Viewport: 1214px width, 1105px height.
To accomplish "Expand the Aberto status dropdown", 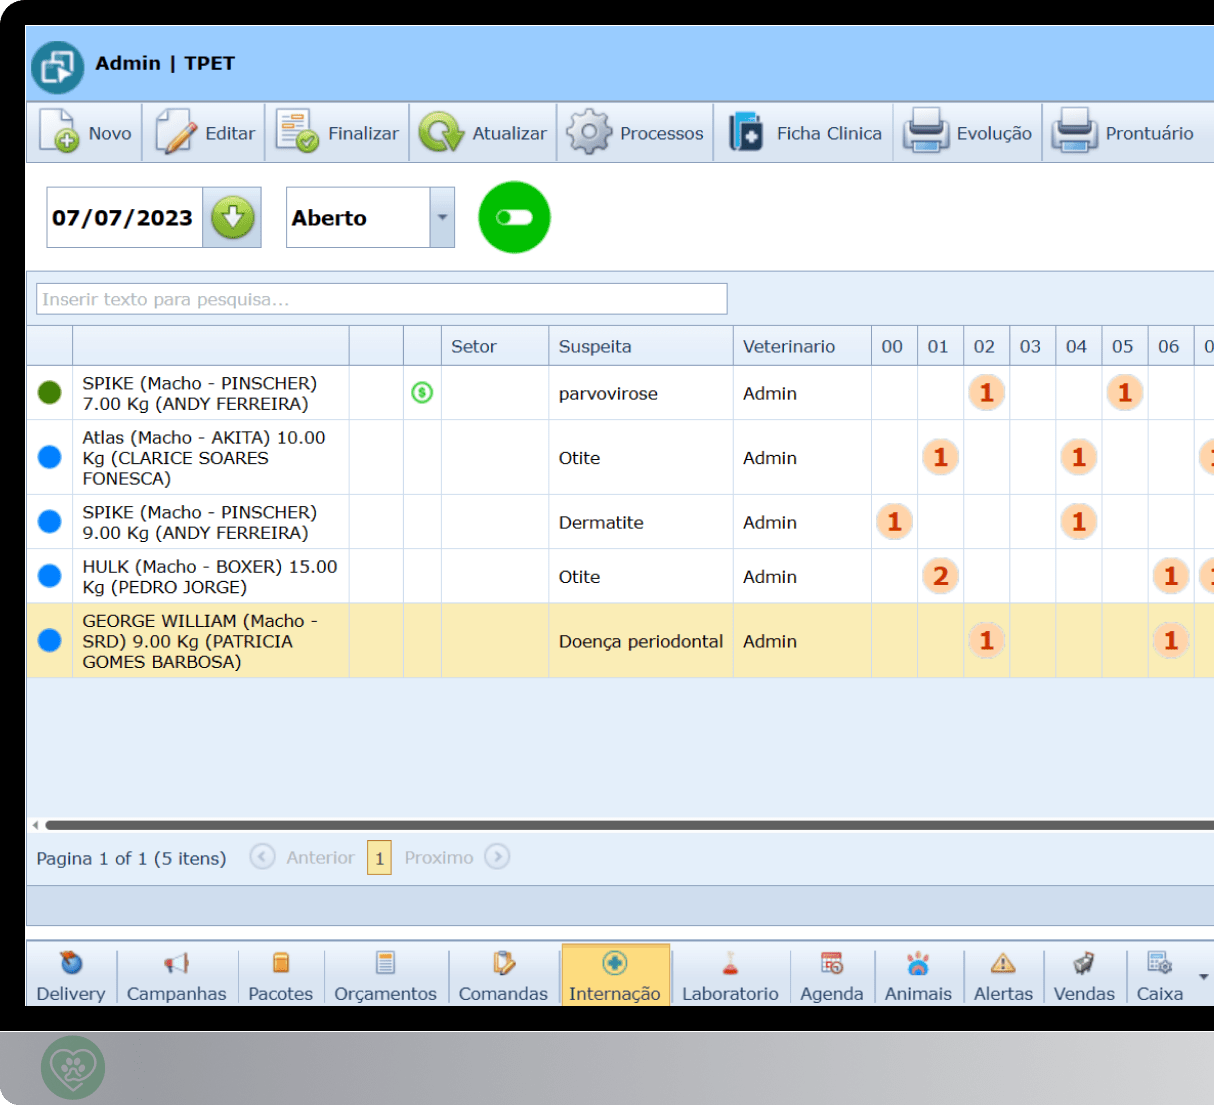I will click(x=441, y=217).
